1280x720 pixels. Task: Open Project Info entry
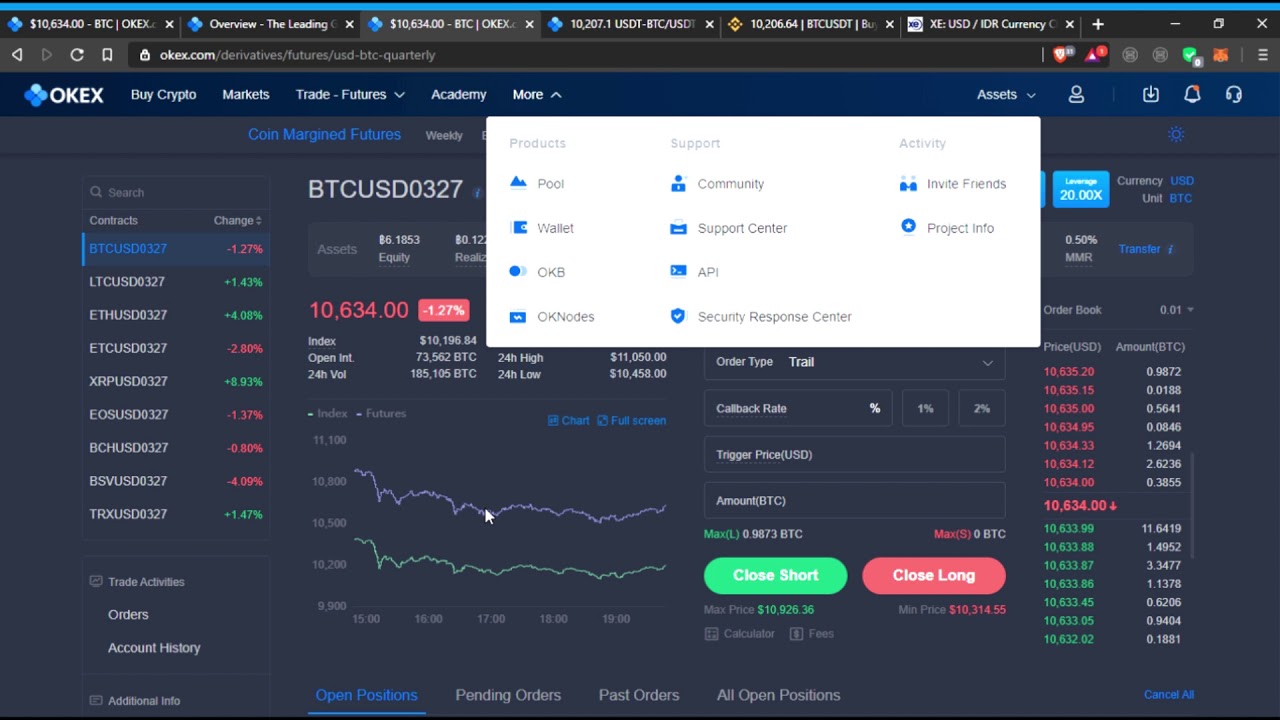tap(947, 228)
